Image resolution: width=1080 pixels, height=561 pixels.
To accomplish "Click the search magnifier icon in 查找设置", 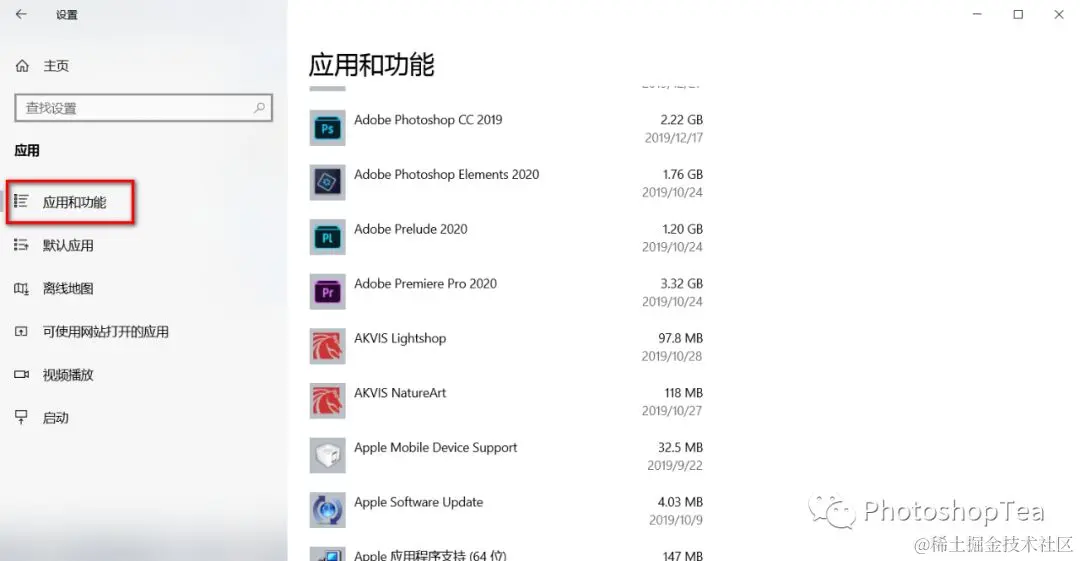I will [x=259, y=108].
